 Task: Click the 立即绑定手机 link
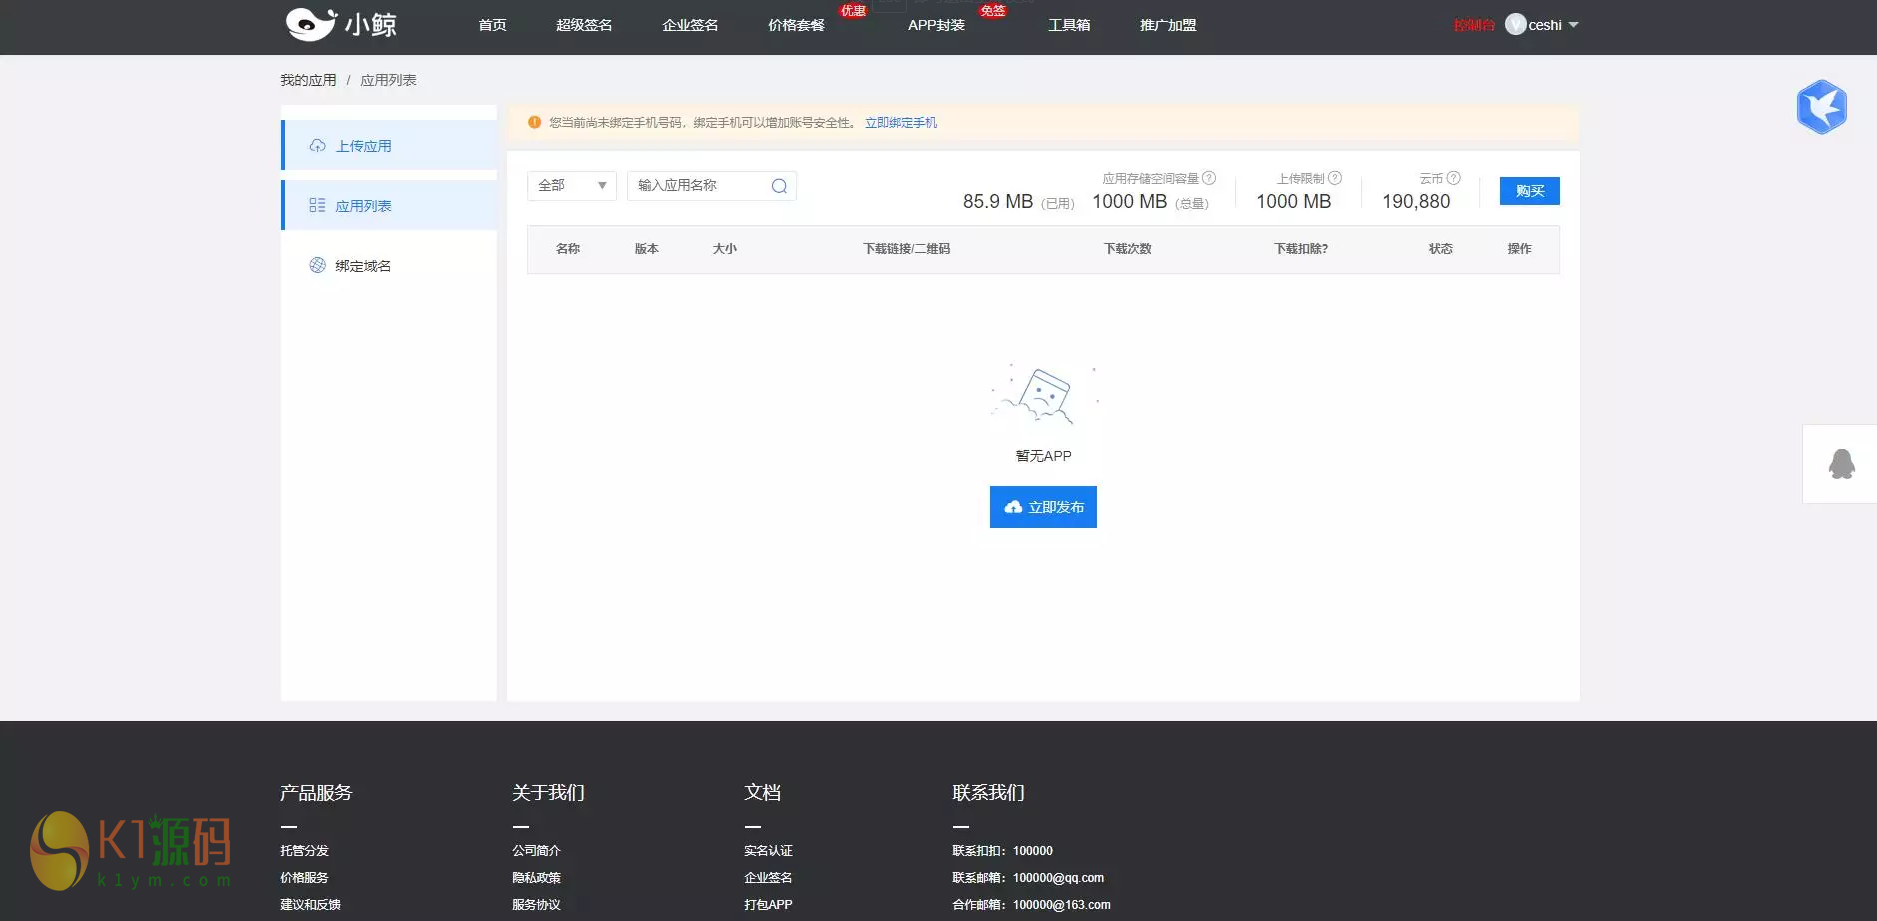[900, 122]
